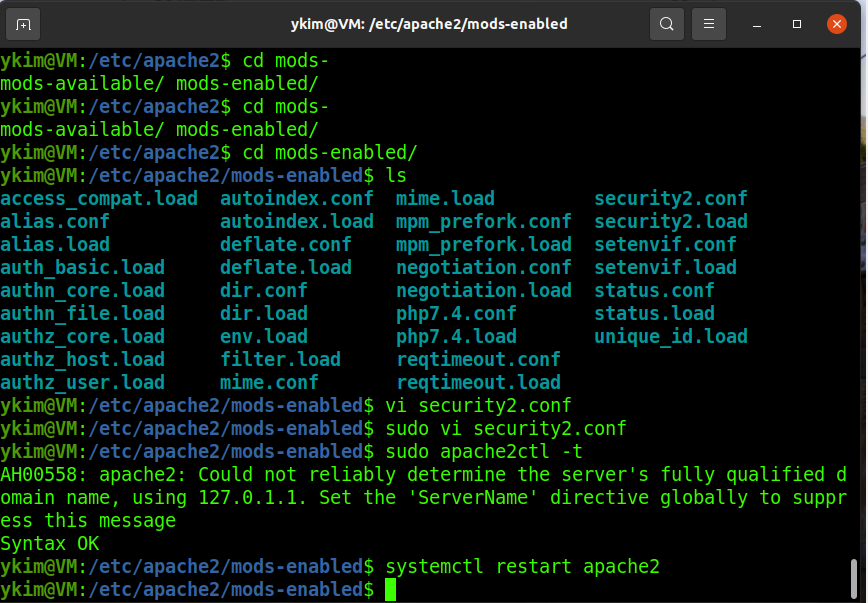The height and width of the screenshot is (603, 868).
Task: Click security2.load file name
Action: click(671, 221)
